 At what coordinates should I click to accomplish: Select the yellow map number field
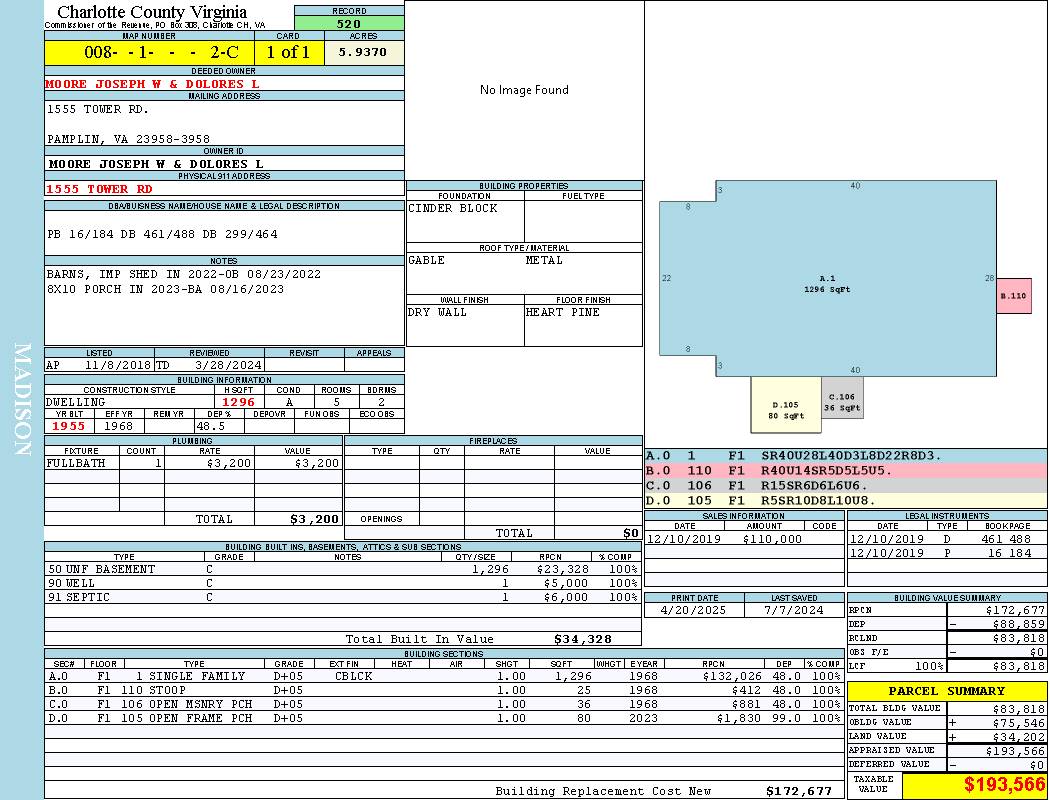click(x=150, y=53)
